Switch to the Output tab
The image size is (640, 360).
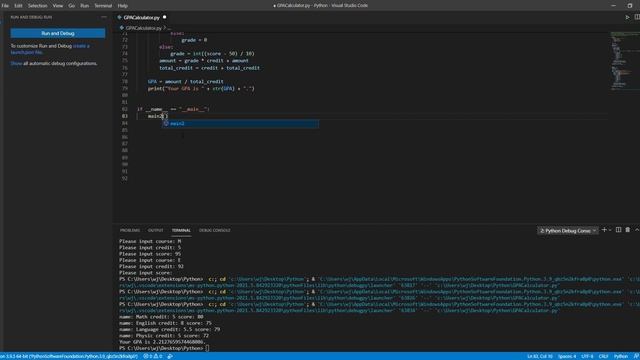156,230
